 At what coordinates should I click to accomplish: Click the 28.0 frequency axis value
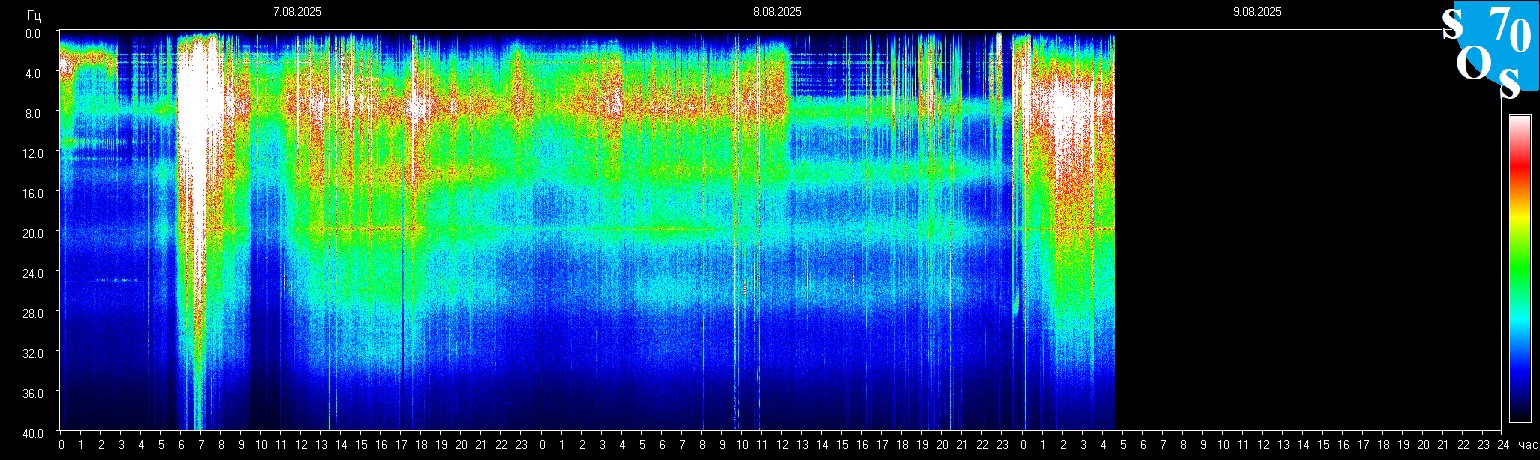pos(31,313)
